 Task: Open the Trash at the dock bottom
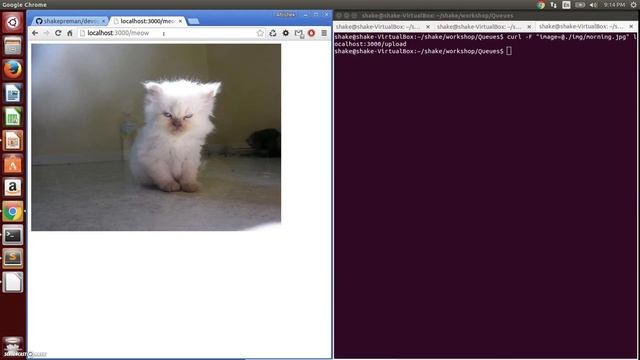13,346
